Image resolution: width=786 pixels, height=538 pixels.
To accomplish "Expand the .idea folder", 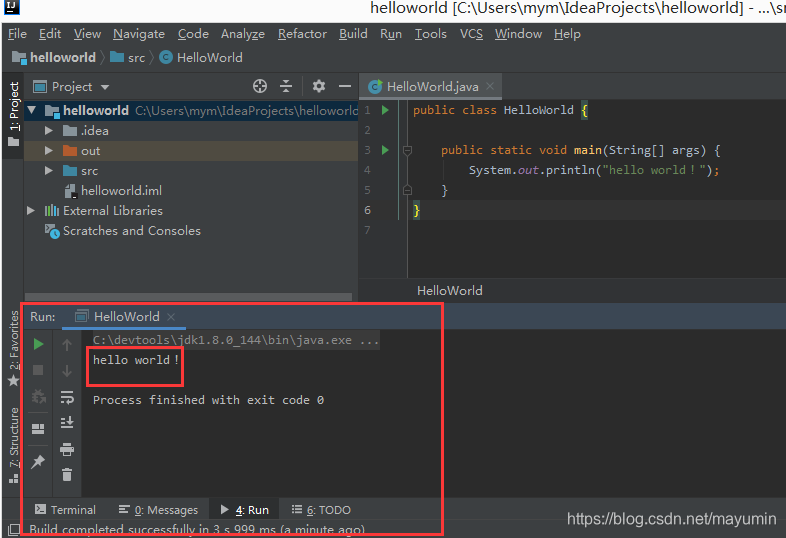I will coord(49,130).
